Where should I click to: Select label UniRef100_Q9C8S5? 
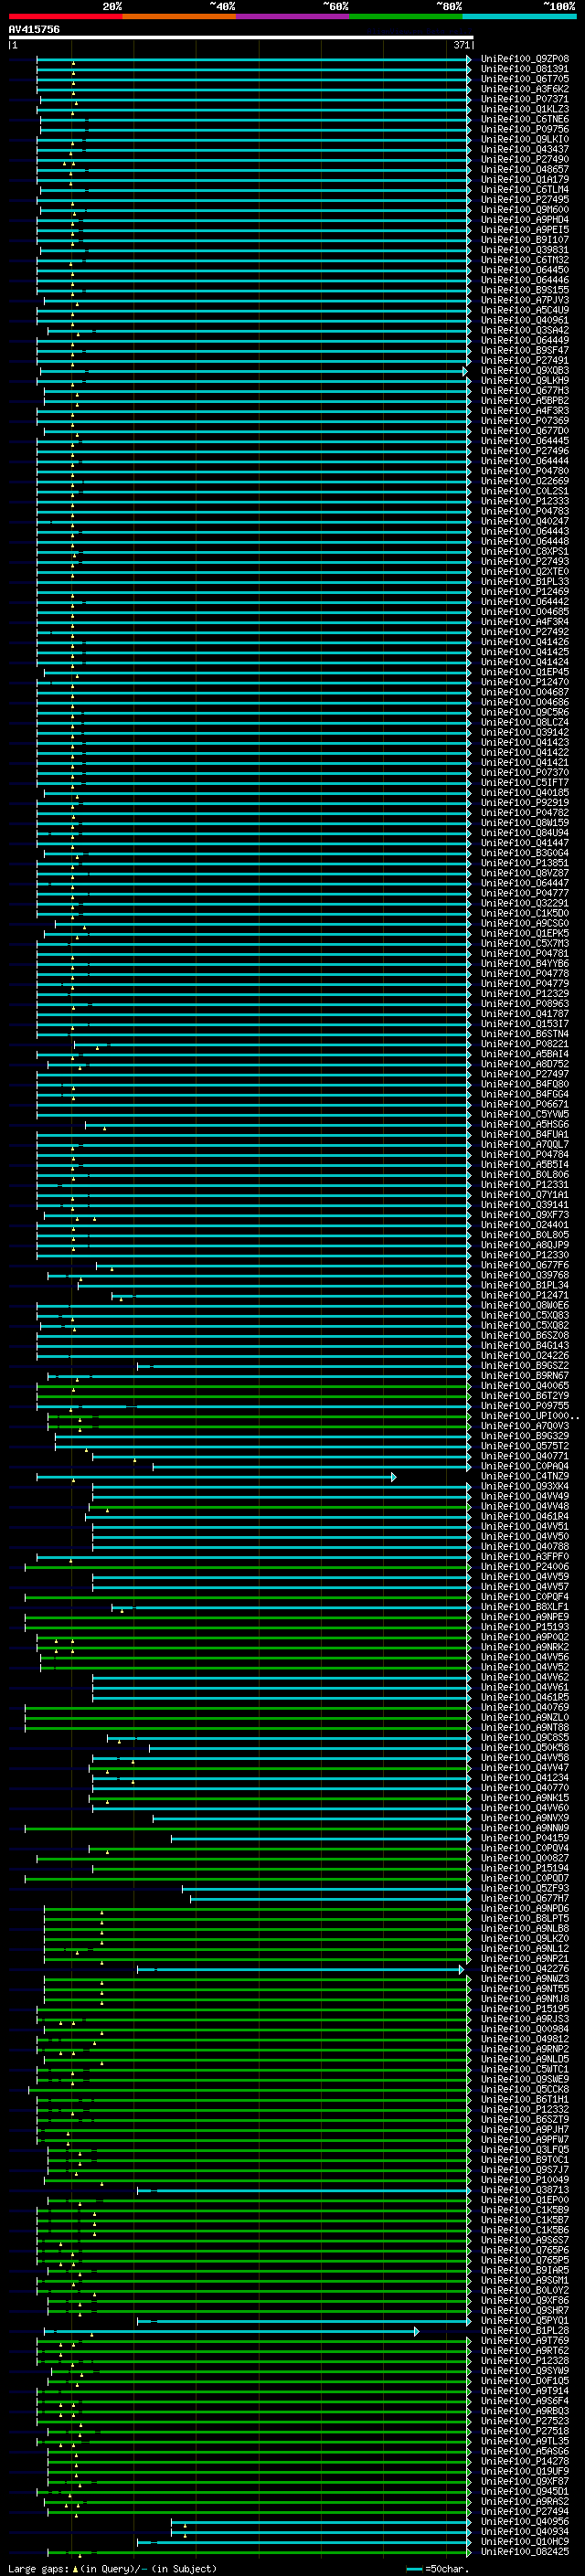(525, 1737)
